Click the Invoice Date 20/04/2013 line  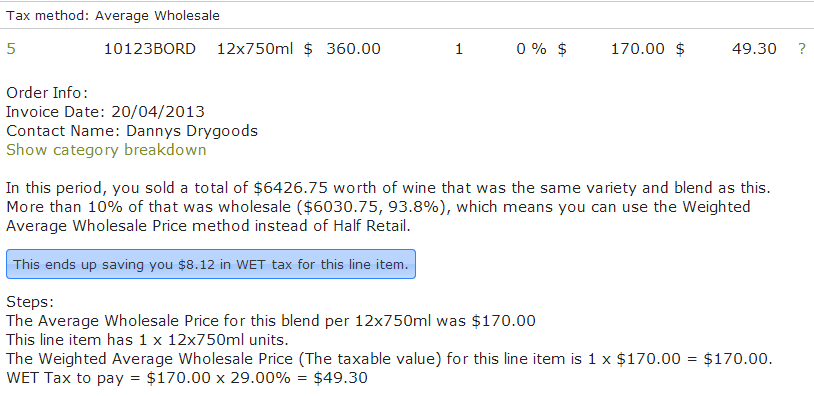105,112
